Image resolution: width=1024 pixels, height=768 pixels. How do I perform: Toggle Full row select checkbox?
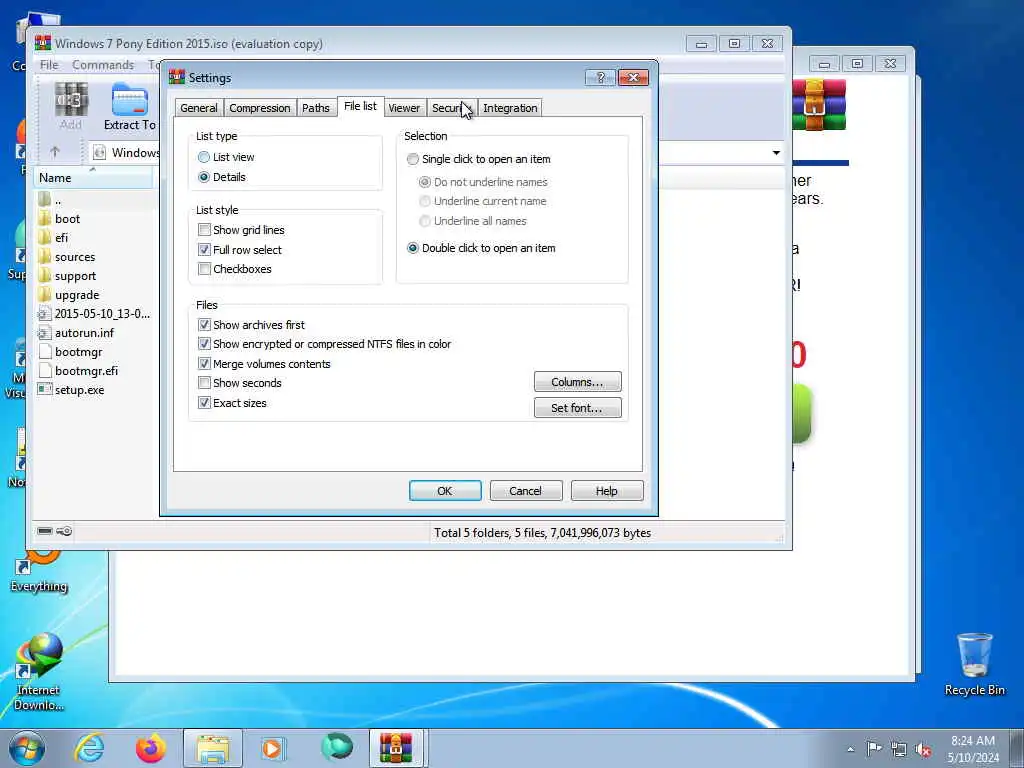(x=204, y=249)
